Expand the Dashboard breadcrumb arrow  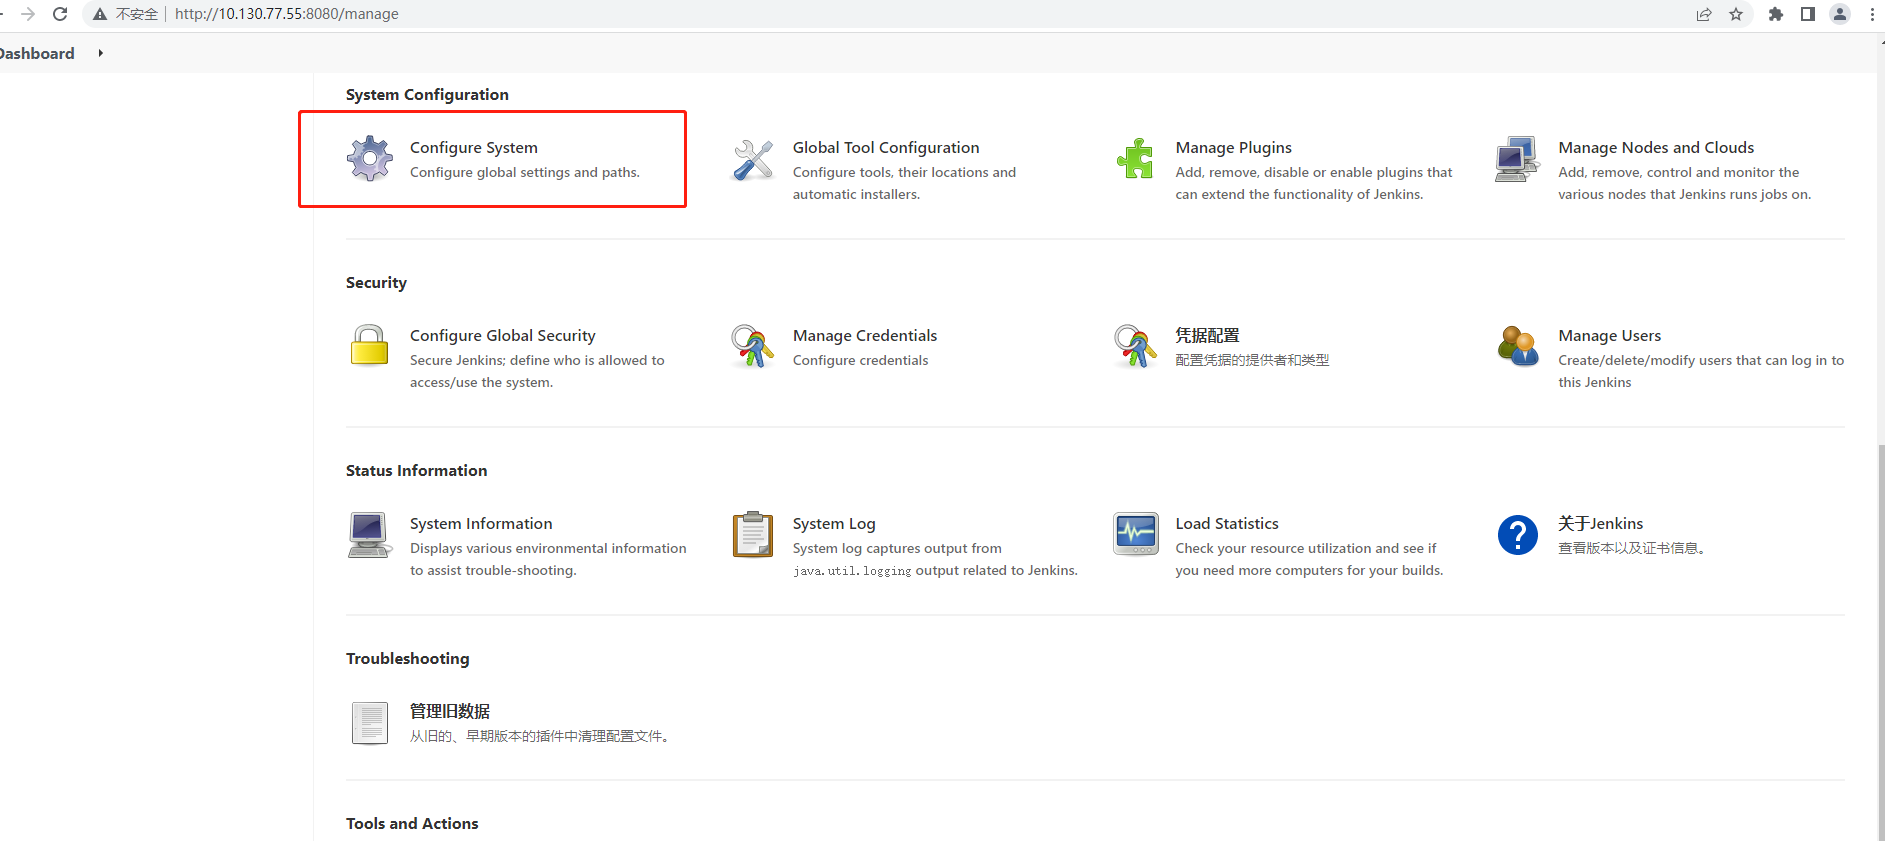click(100, 53)
